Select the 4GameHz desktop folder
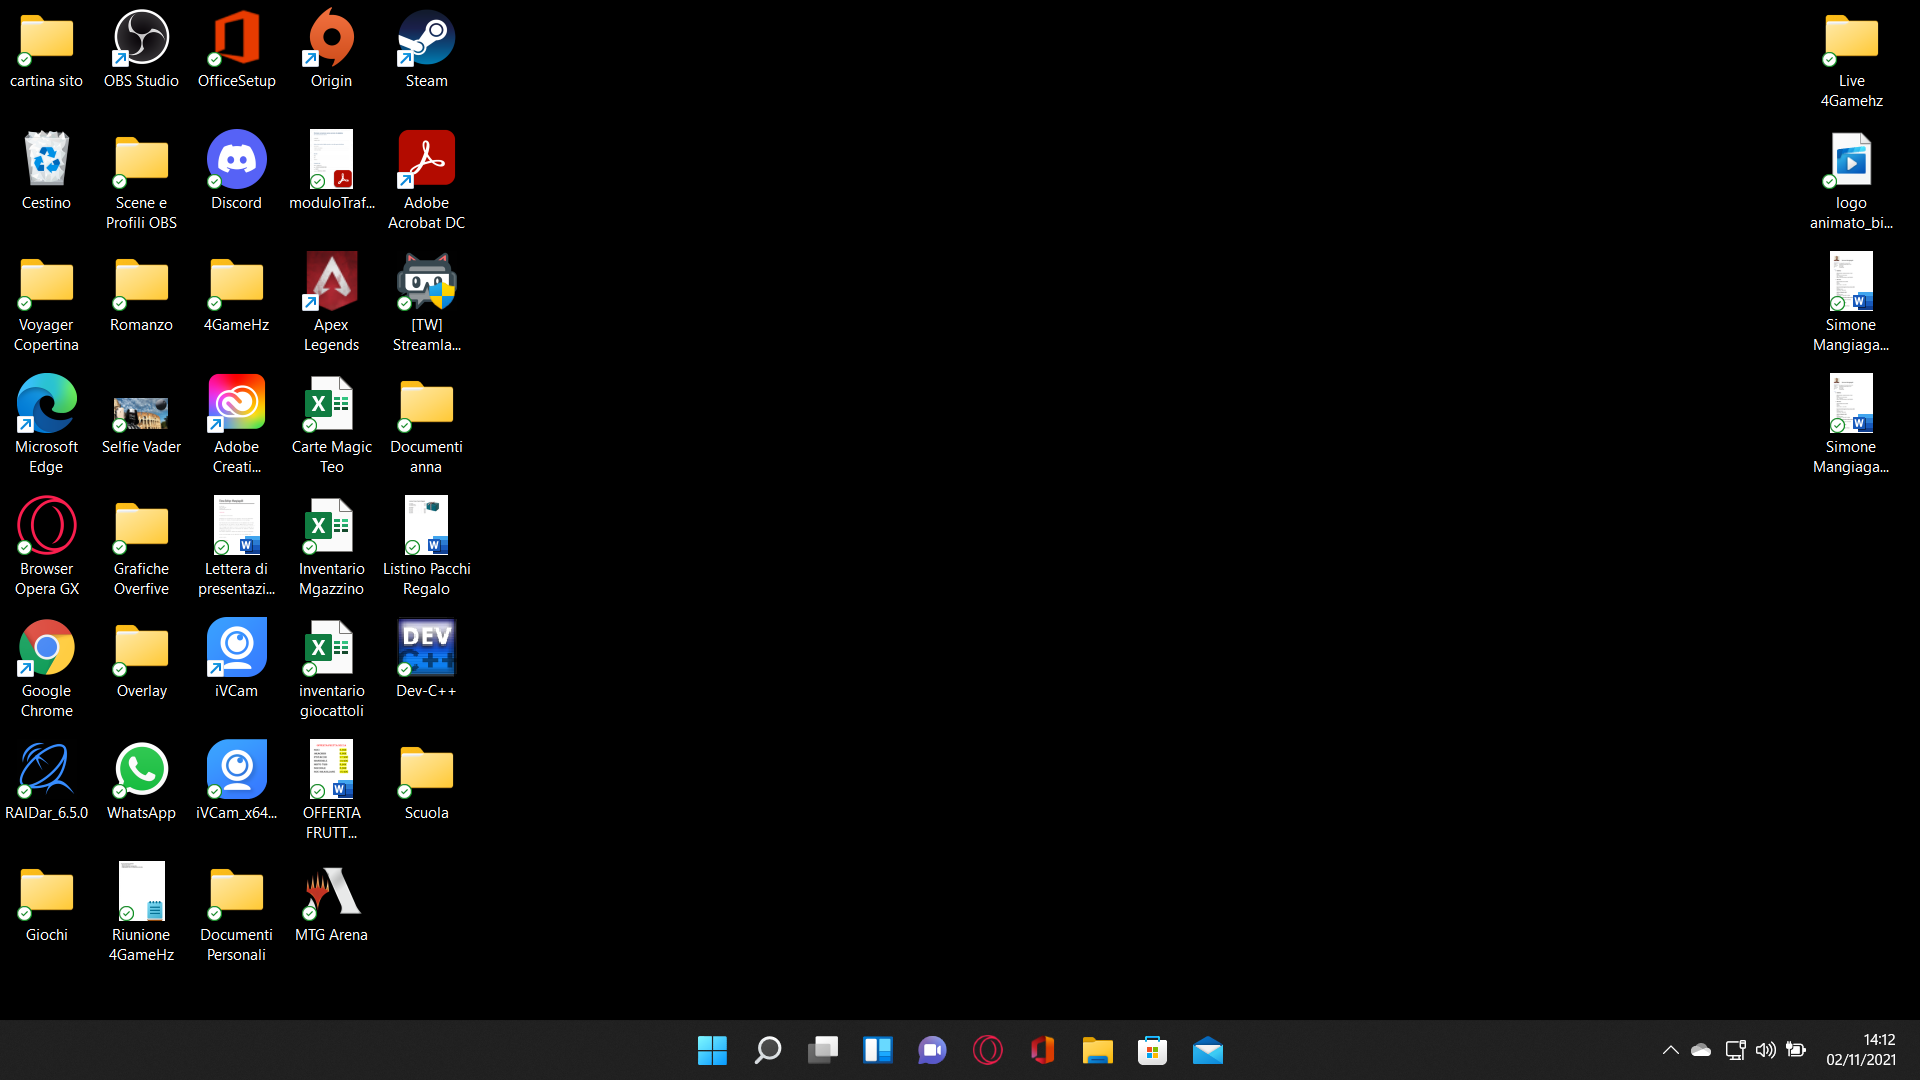 [236, 294]
